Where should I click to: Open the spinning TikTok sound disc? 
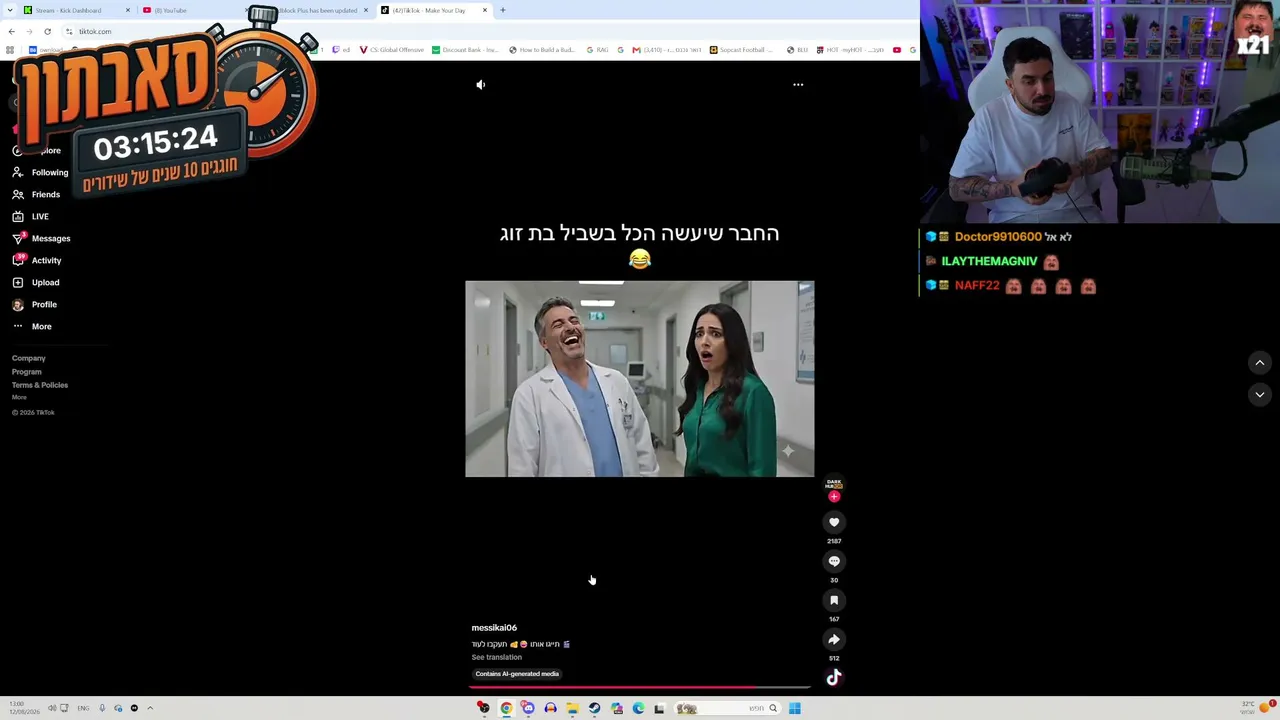(834, 678)
